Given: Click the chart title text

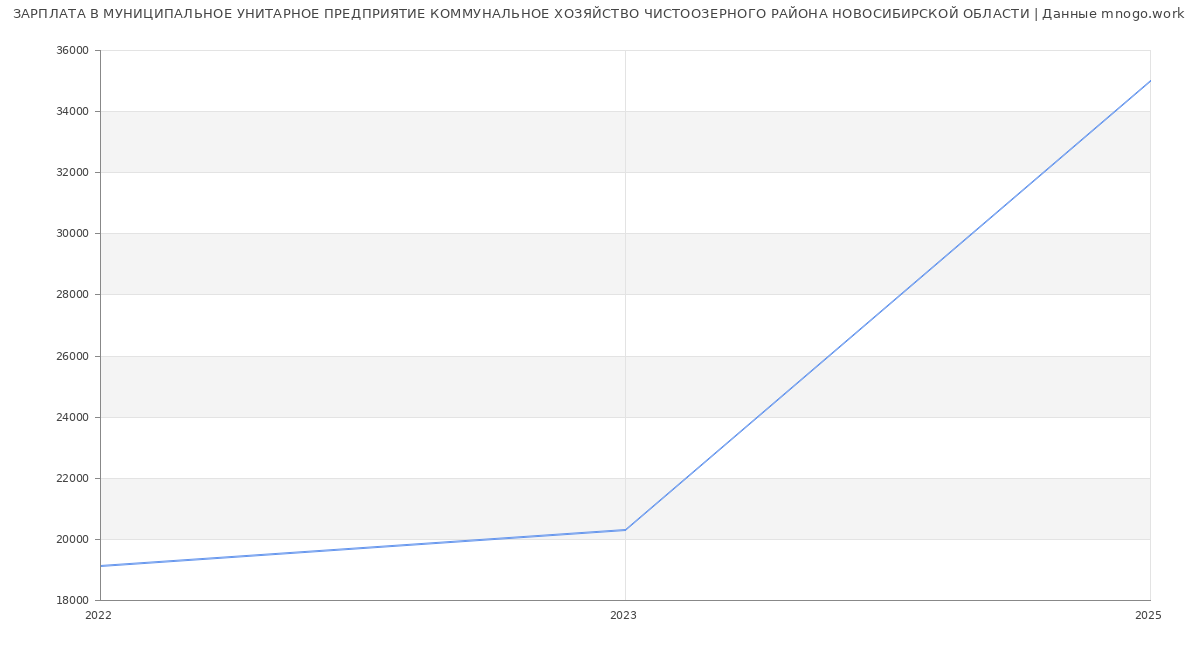Looking at the screenshot, I should [520, 14].
